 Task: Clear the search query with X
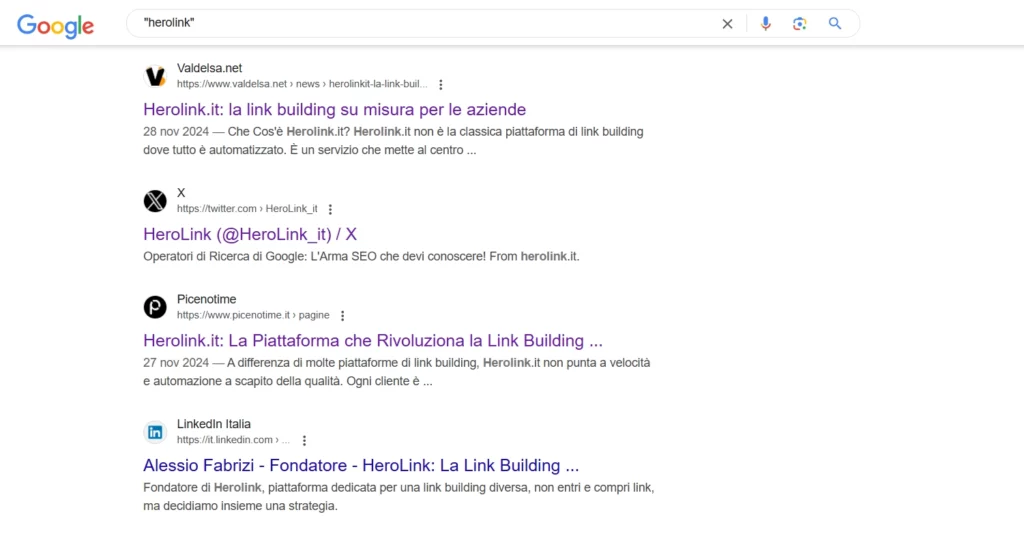[727, 24]
